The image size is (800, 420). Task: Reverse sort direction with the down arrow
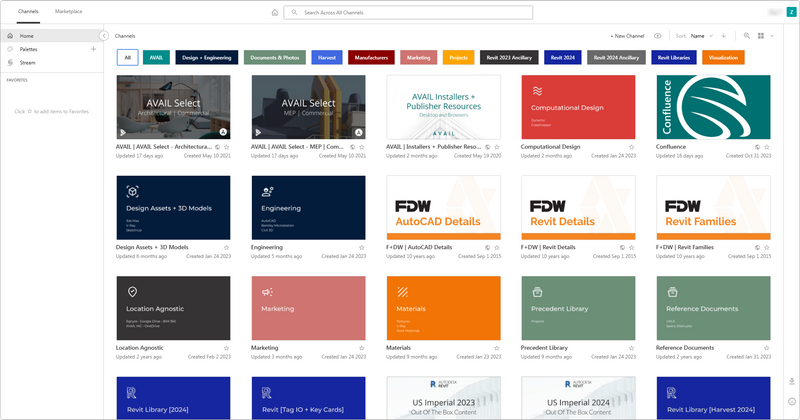(x=723, y=36)
